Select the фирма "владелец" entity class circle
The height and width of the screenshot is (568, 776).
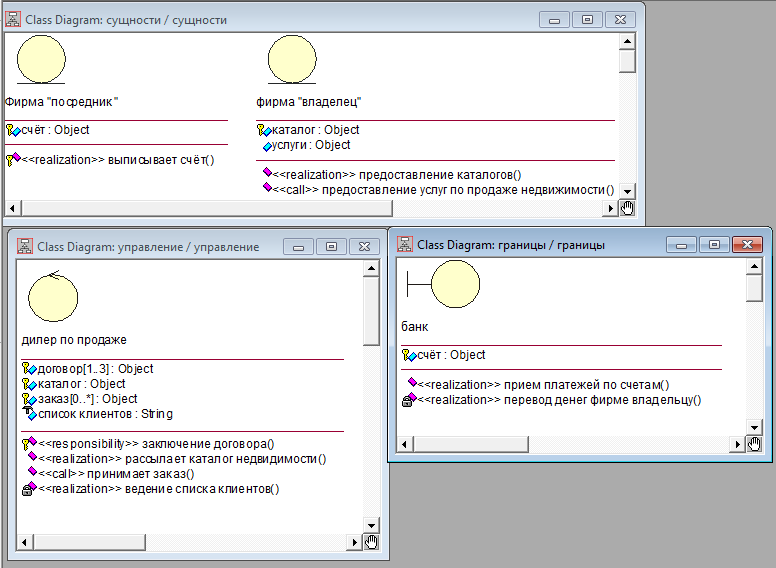tap(292, 59)
